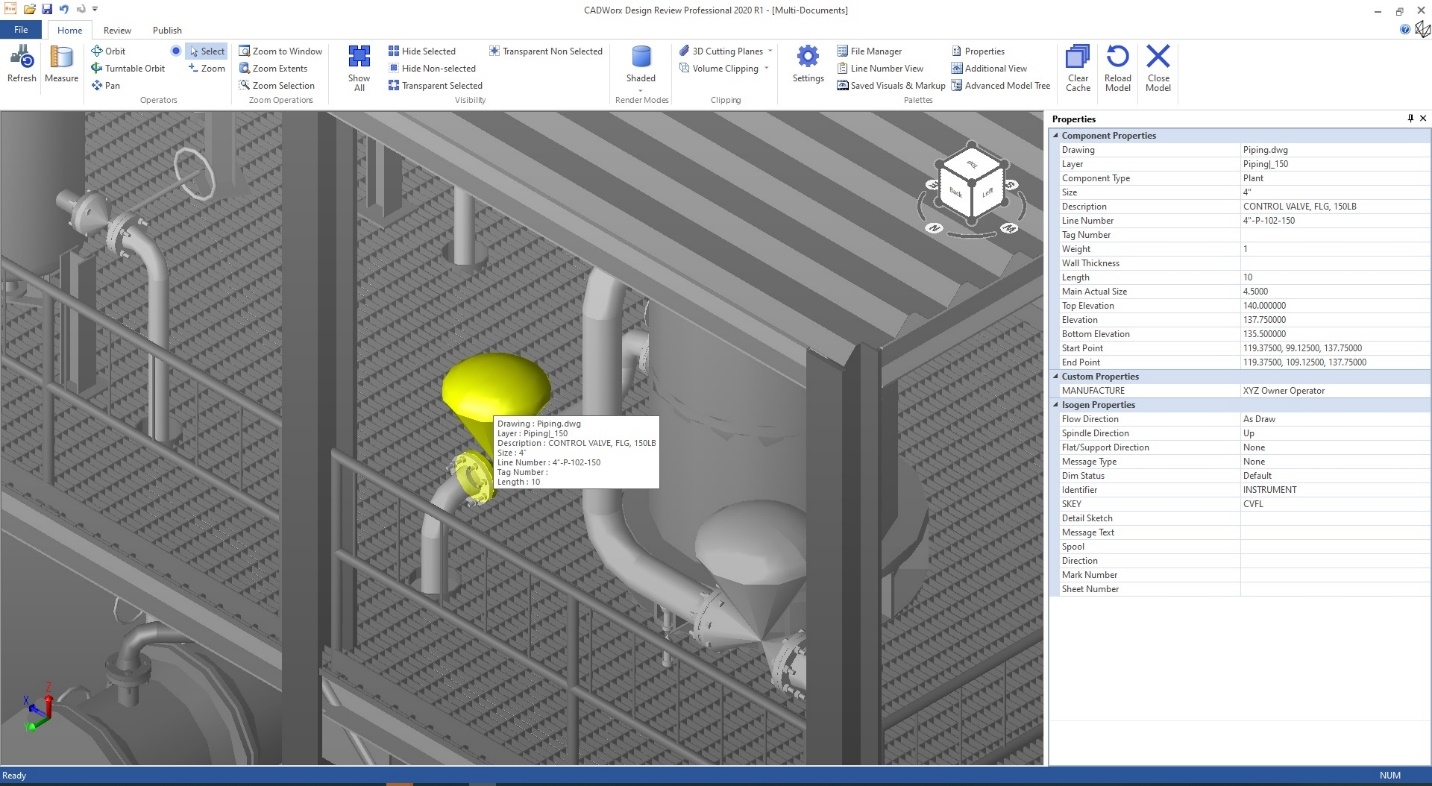Close the Properties panel
Screen dimensions: 1432x786
[x=1424, y=119]
